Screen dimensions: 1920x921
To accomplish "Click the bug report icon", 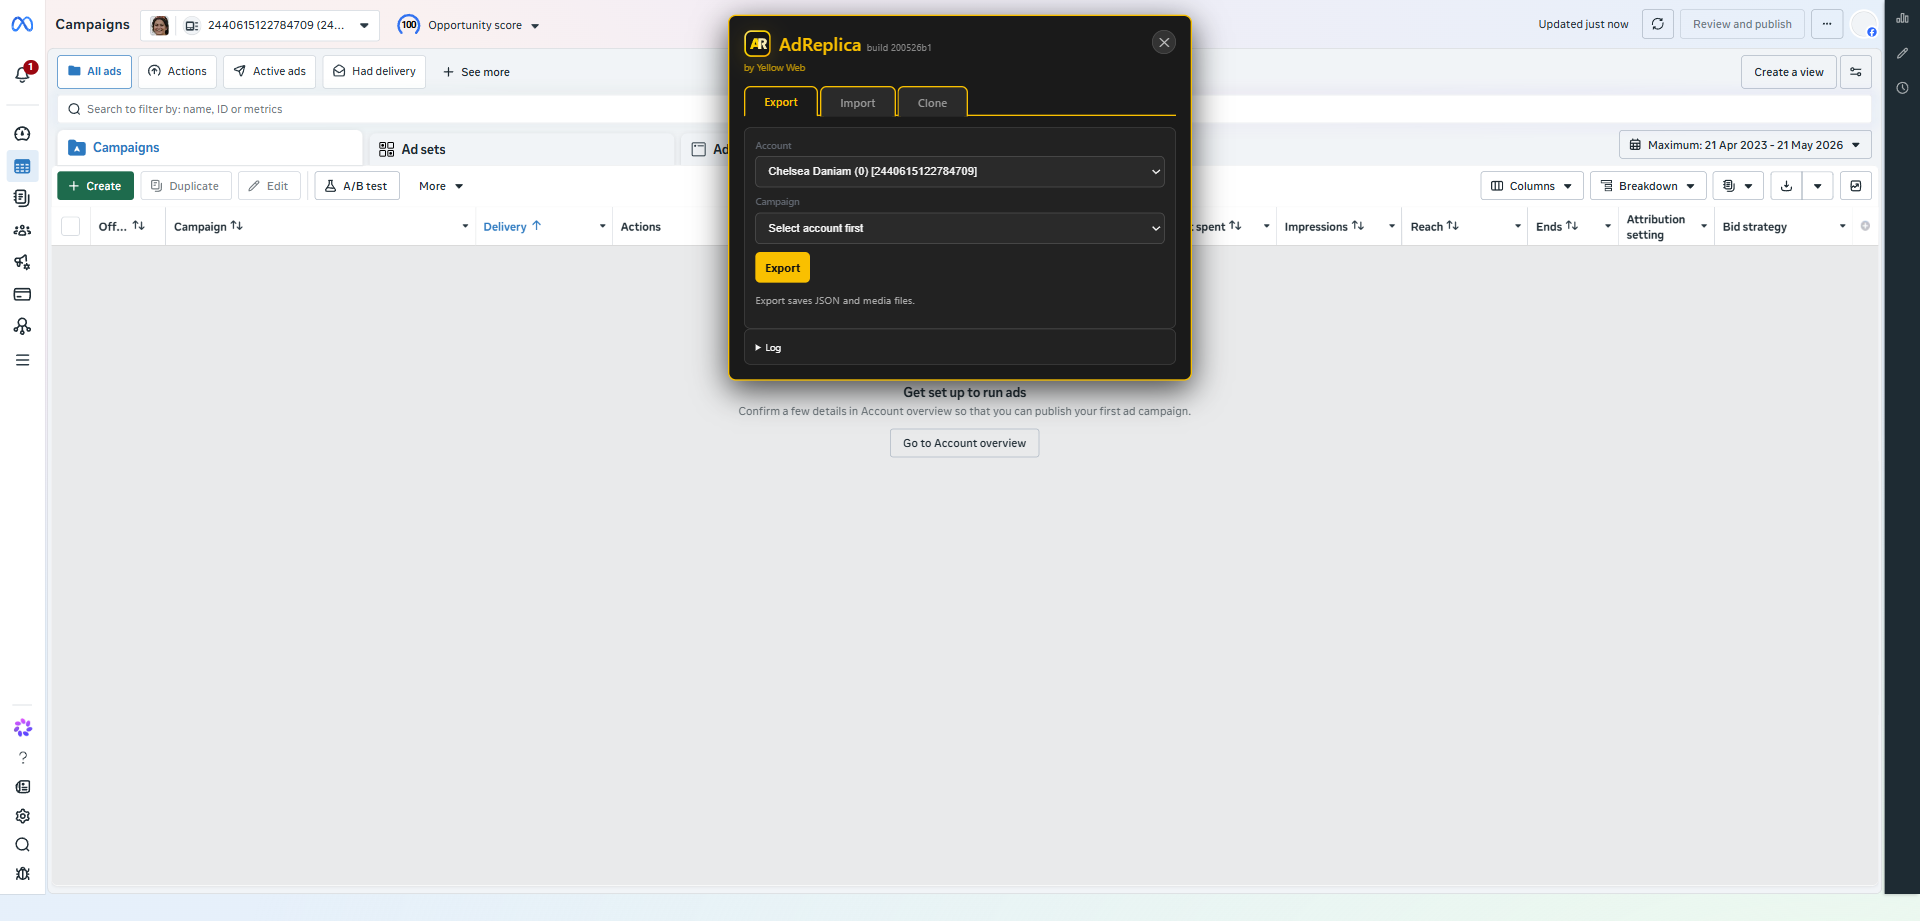I will coord(22,874).
